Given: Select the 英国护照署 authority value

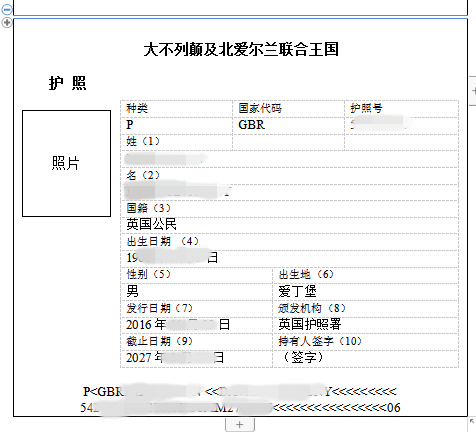Looking at the screenshot, I should point(310,324).
